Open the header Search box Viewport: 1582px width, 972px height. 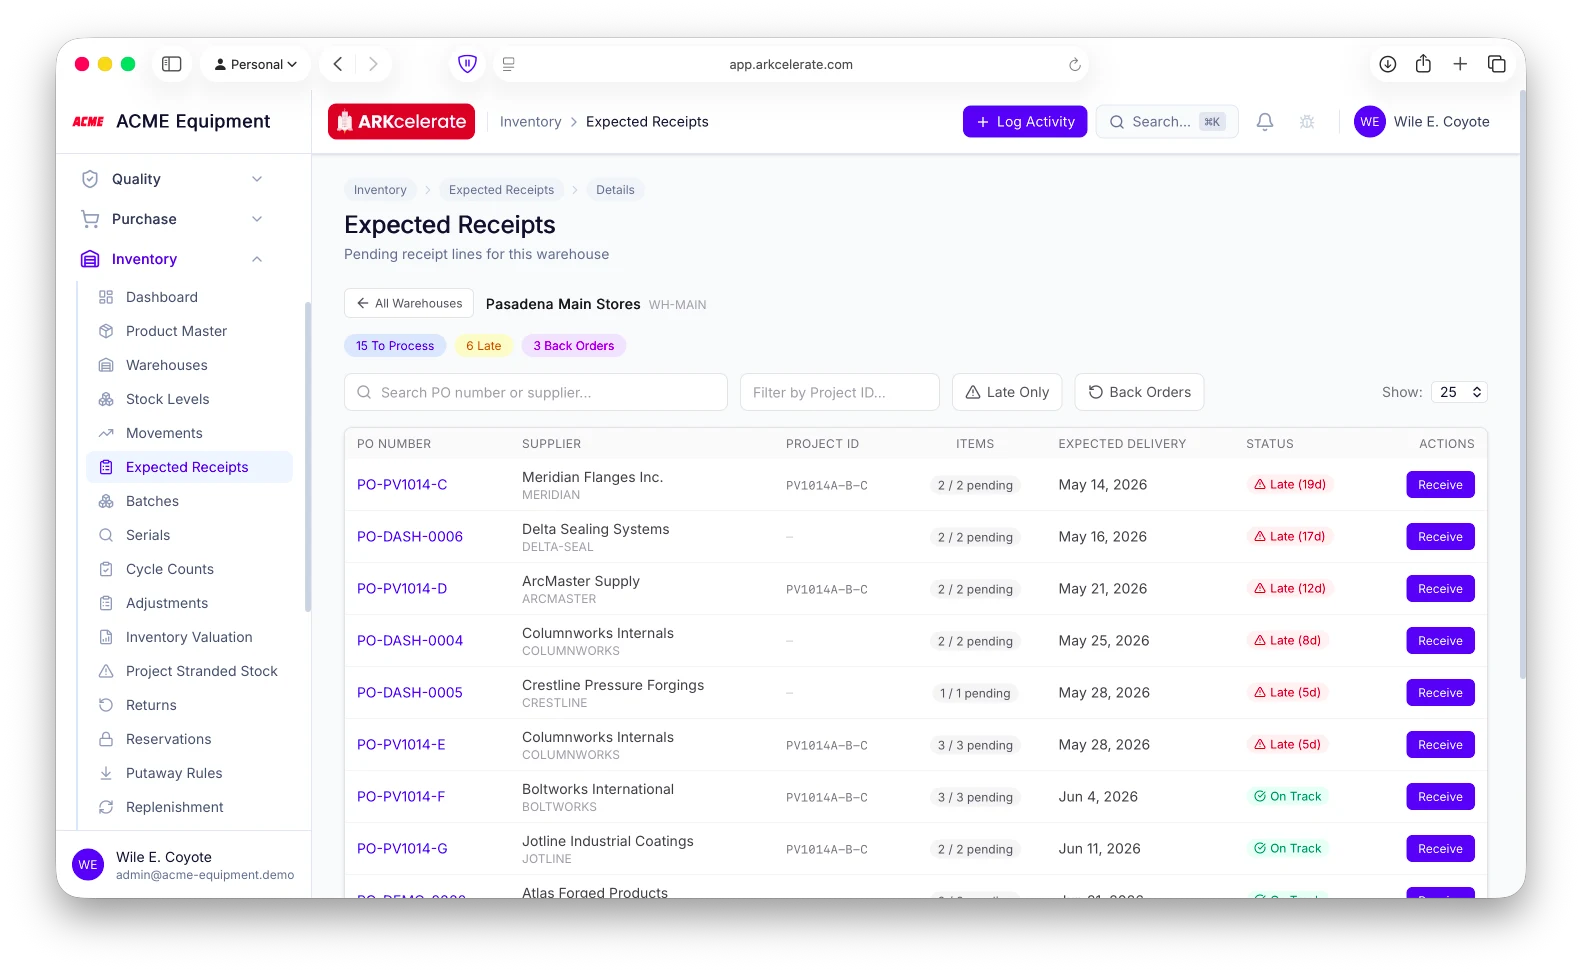[x=1167, y=122]
